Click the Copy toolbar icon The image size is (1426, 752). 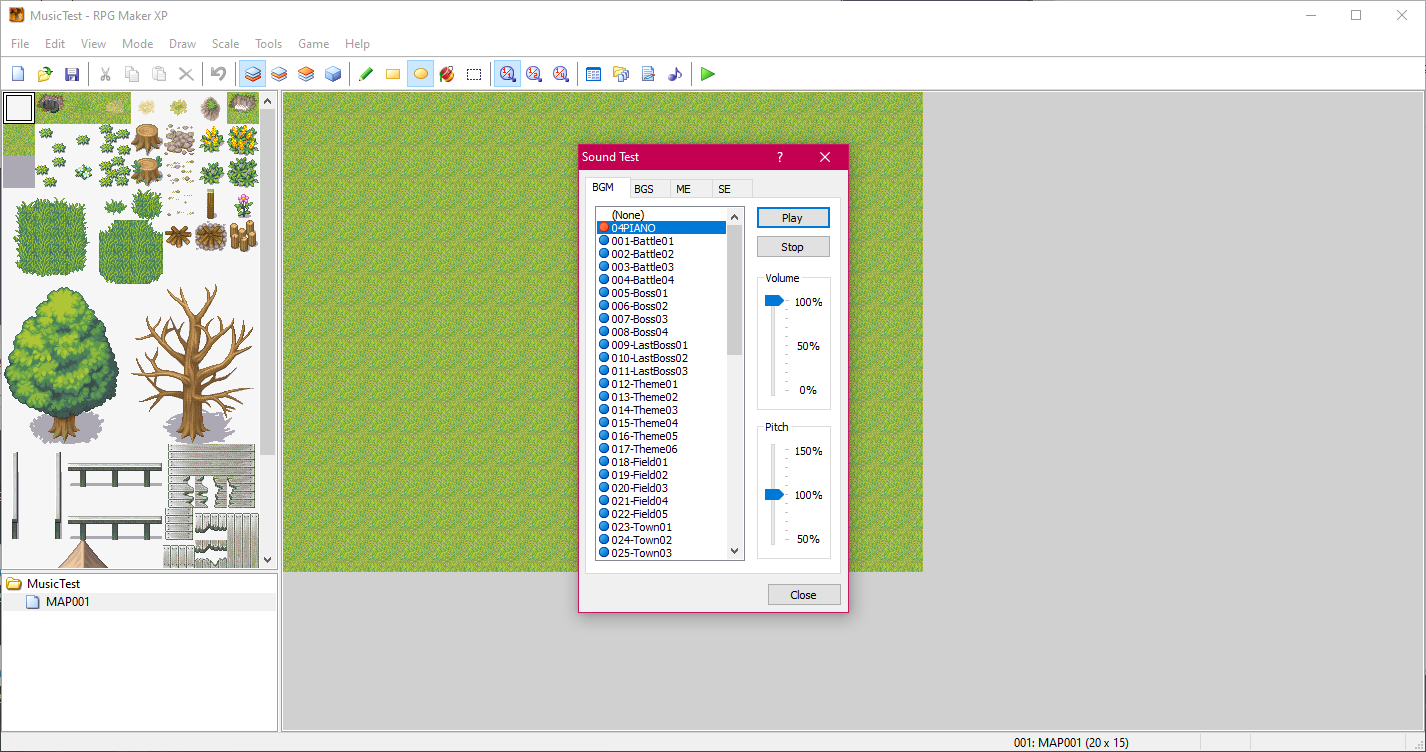coord(132,74)
